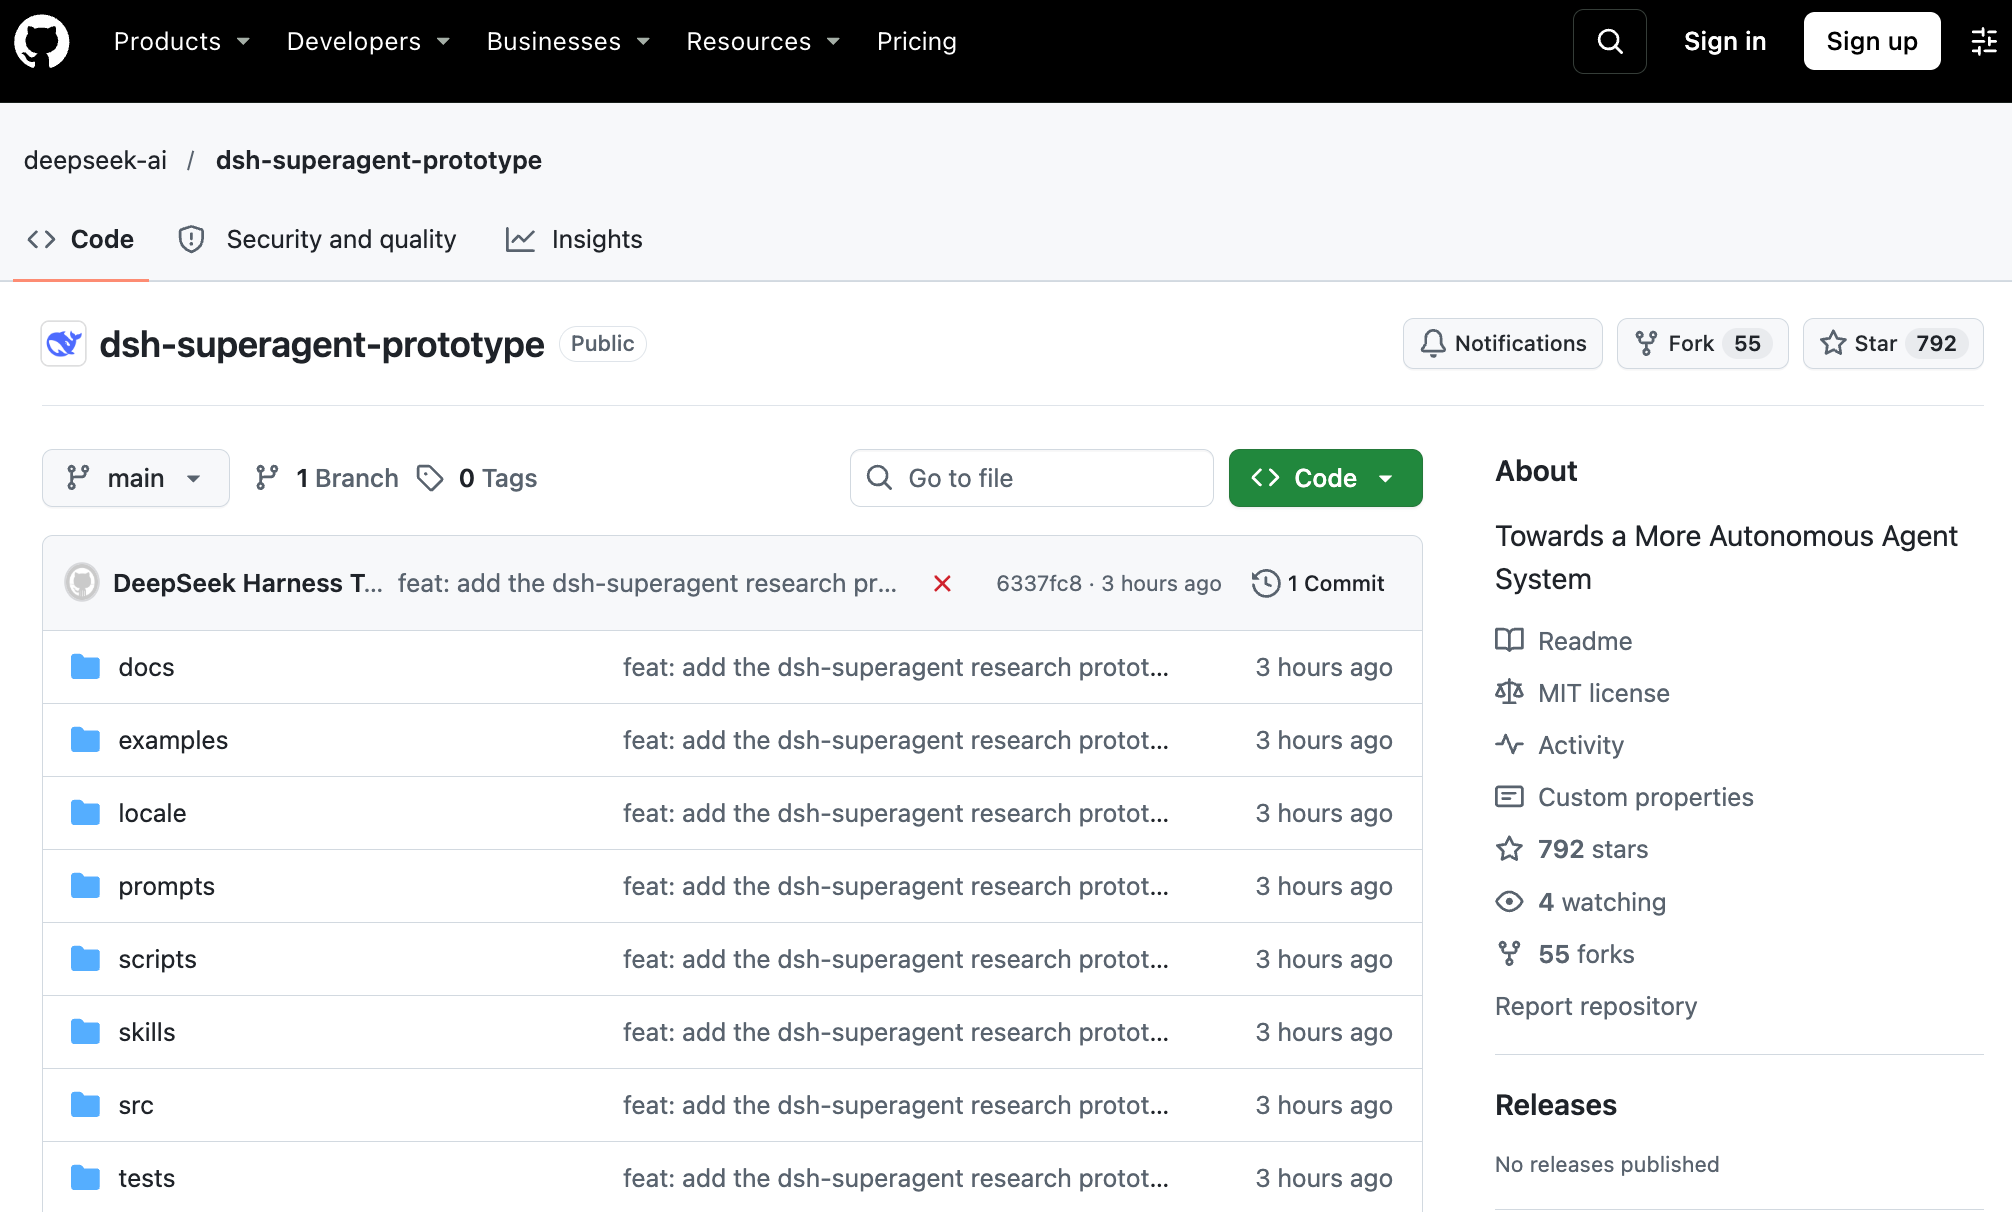Switch to the Code tab
Screen dimensions: 2012x1212
(x=81, y=239)
